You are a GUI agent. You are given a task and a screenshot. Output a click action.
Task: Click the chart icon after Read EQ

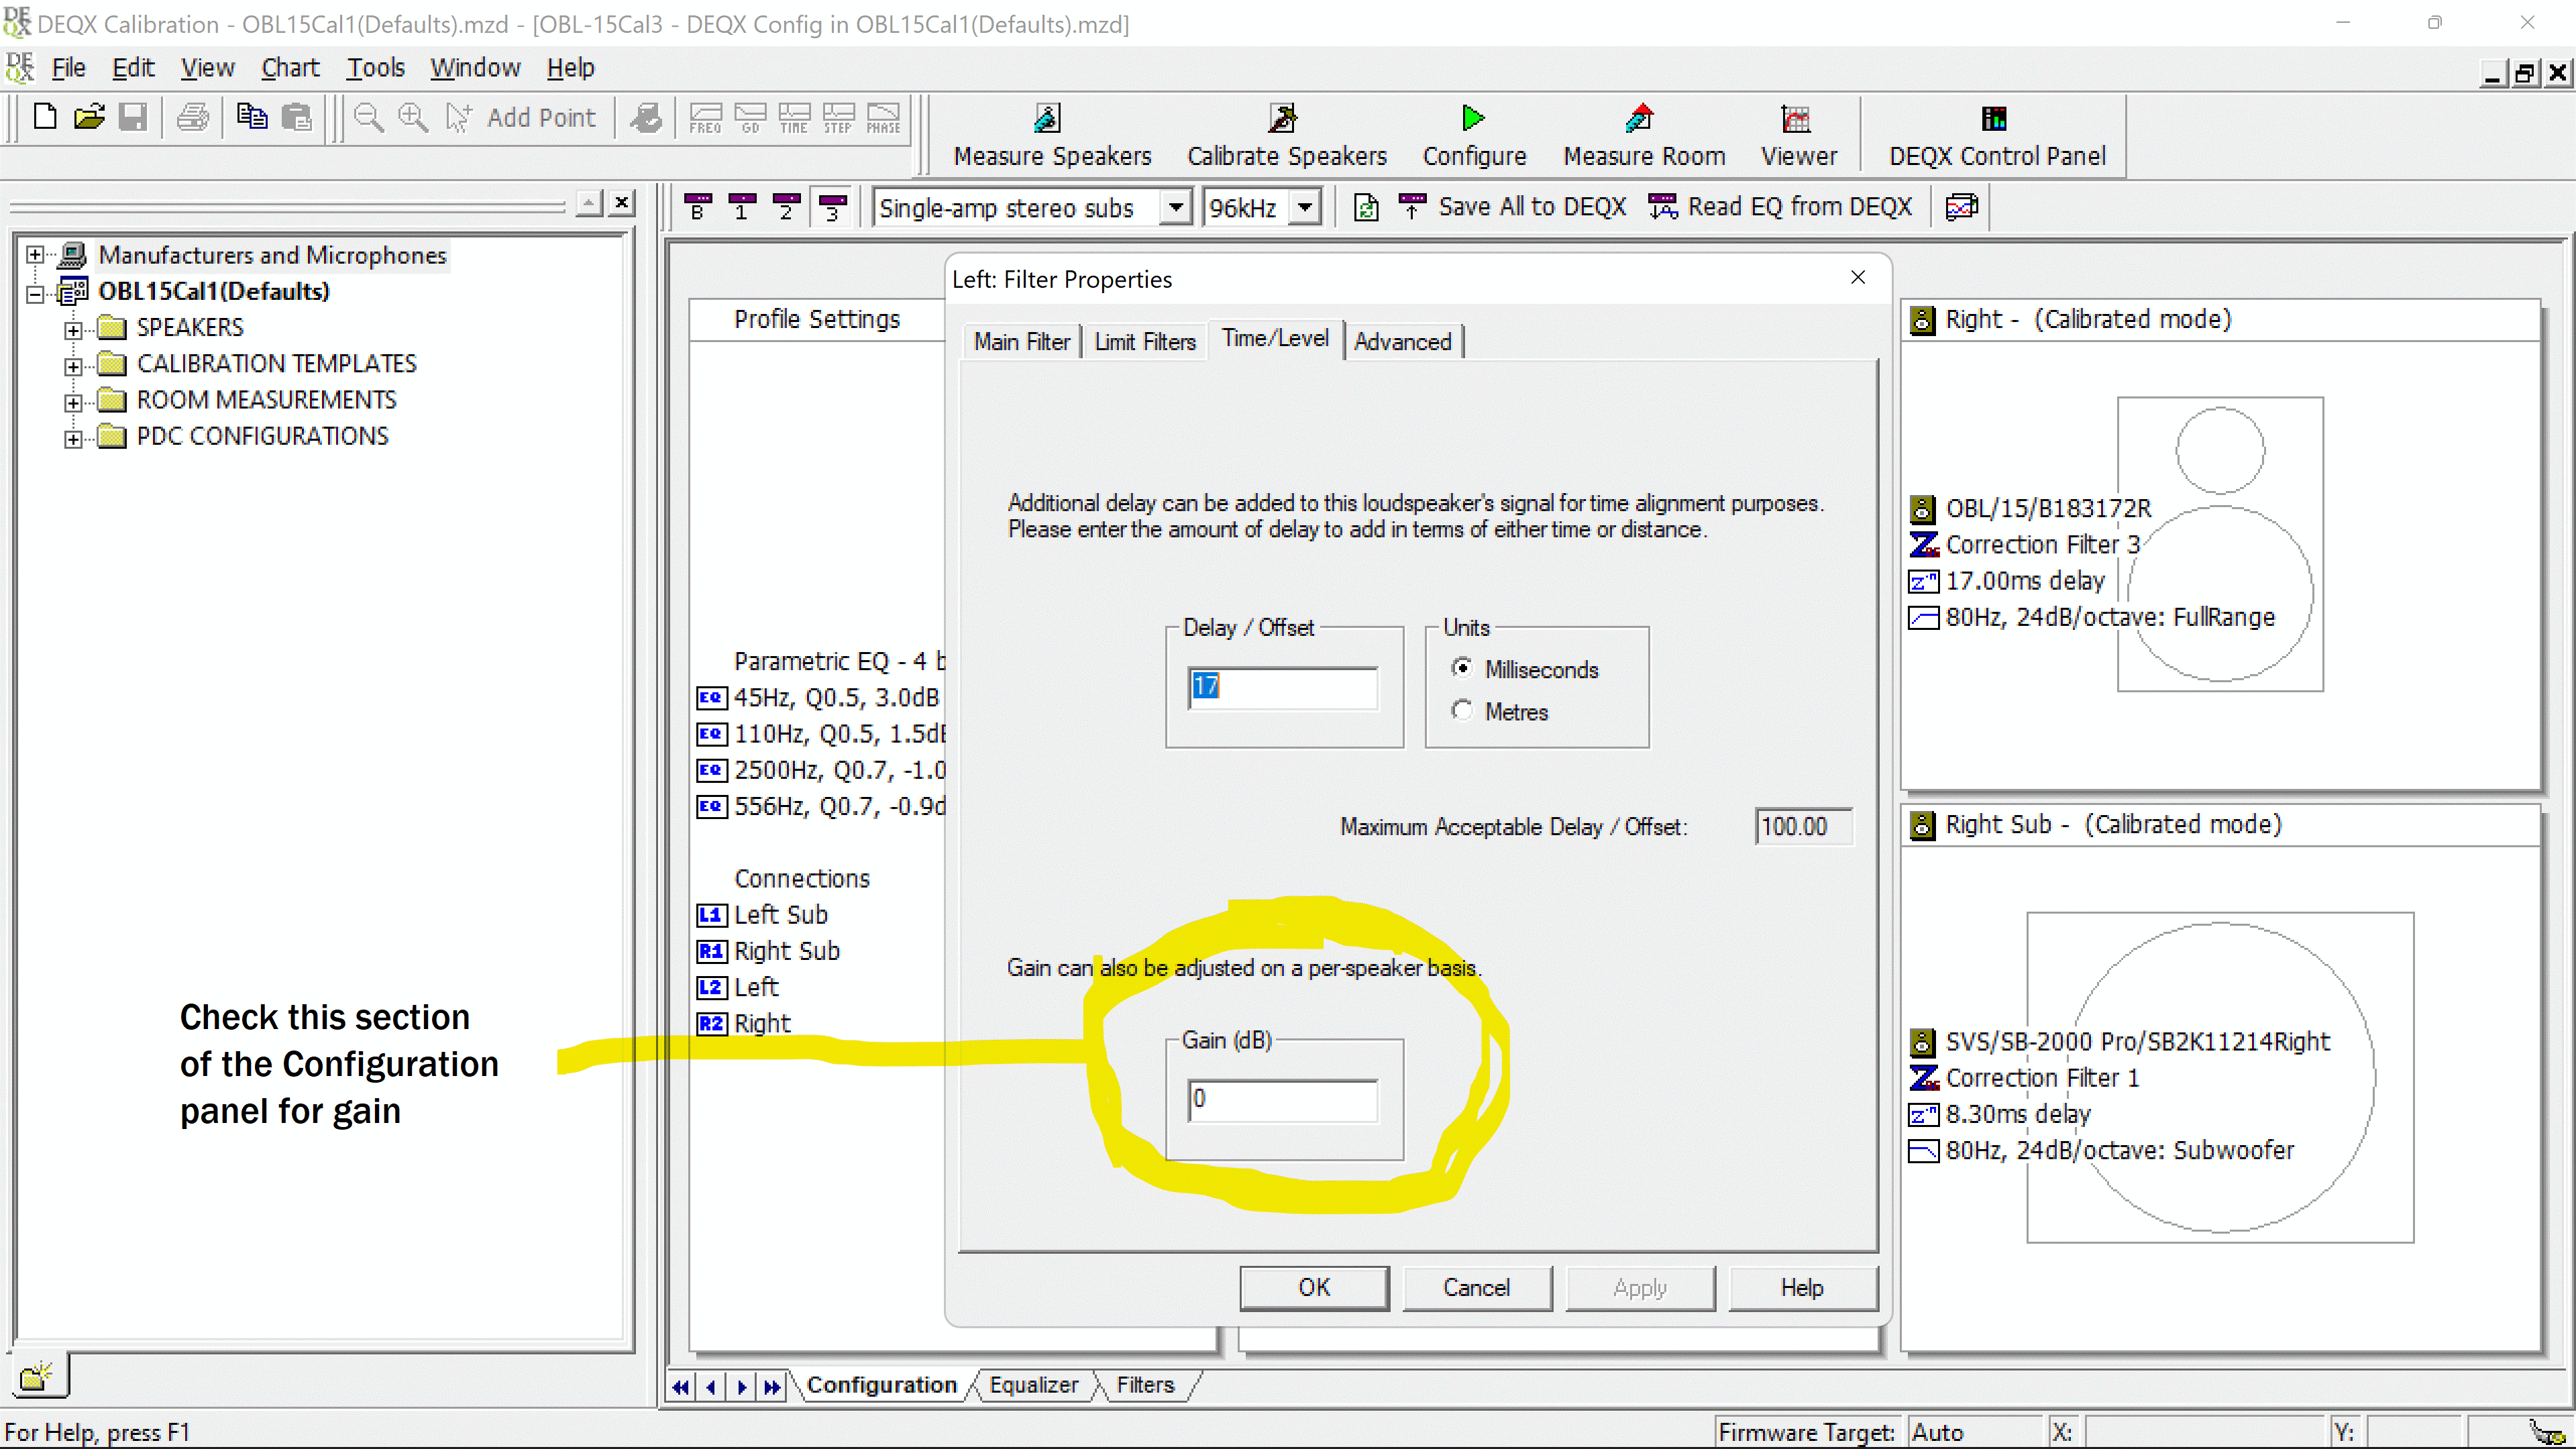point(1961,207)
